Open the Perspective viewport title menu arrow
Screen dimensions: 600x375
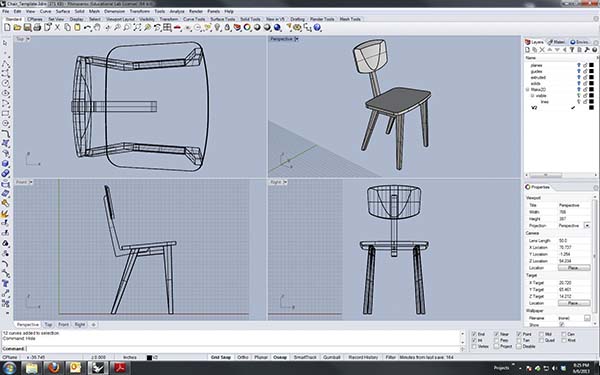pos(297,39)
